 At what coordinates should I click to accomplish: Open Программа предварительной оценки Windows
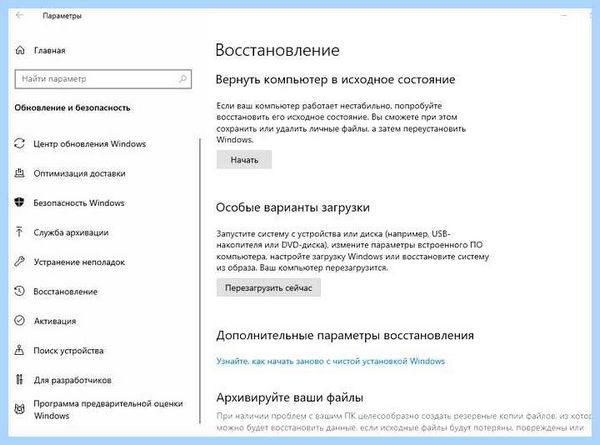pos(108,409)
